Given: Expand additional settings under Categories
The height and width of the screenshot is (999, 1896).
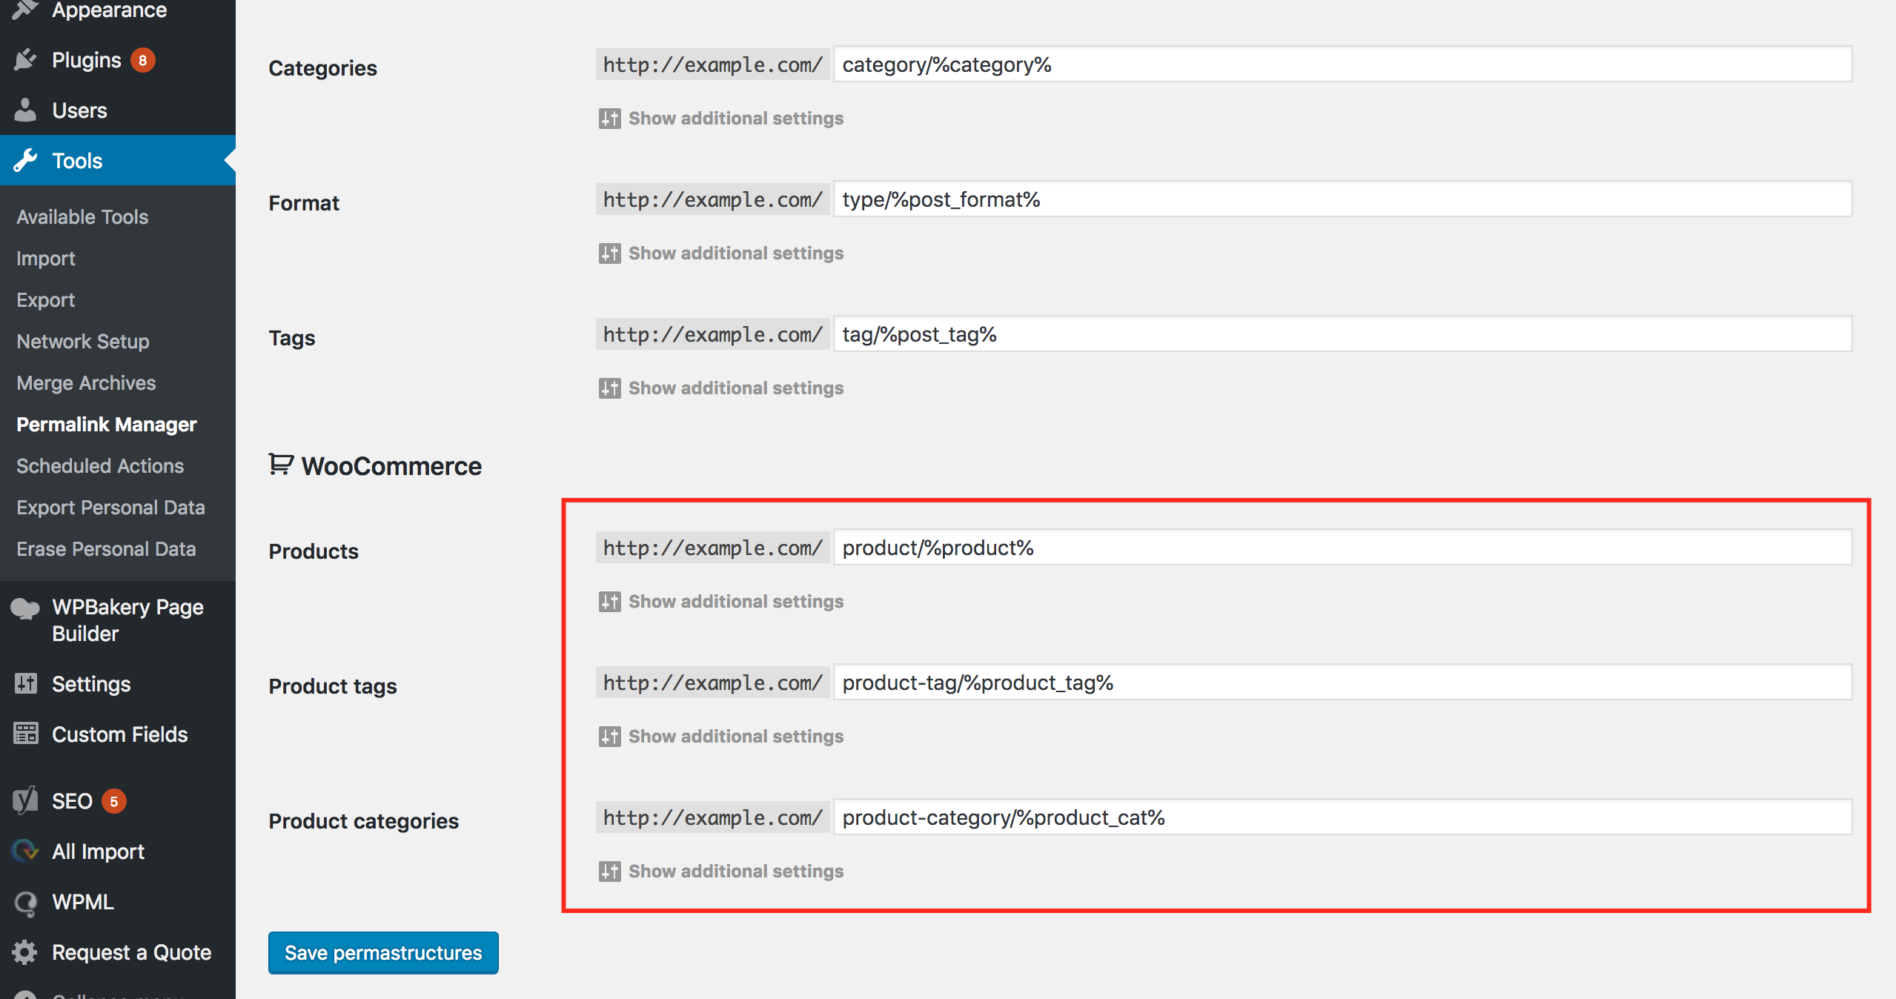Looking at the screenshot, I should click(720, 118).
